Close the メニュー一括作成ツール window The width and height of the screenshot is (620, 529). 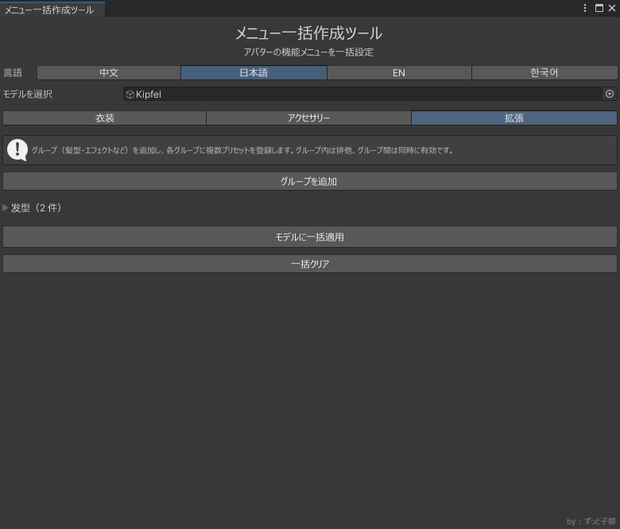(x=612, y=8)
